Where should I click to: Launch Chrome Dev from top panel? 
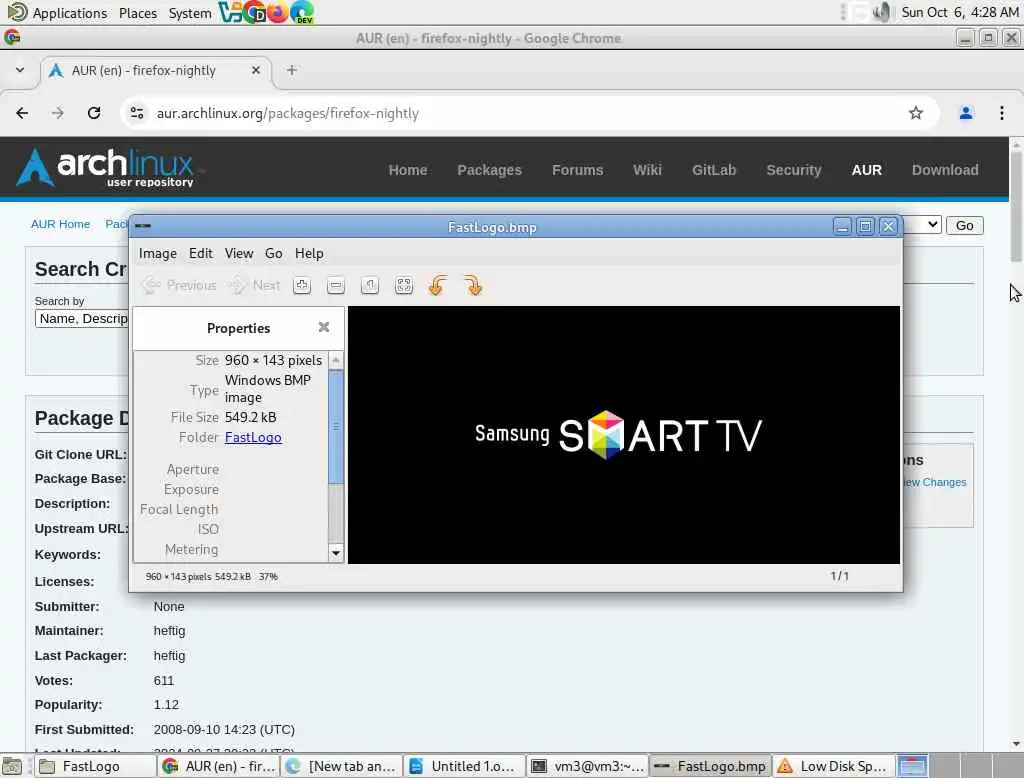(x=254, y=12)
